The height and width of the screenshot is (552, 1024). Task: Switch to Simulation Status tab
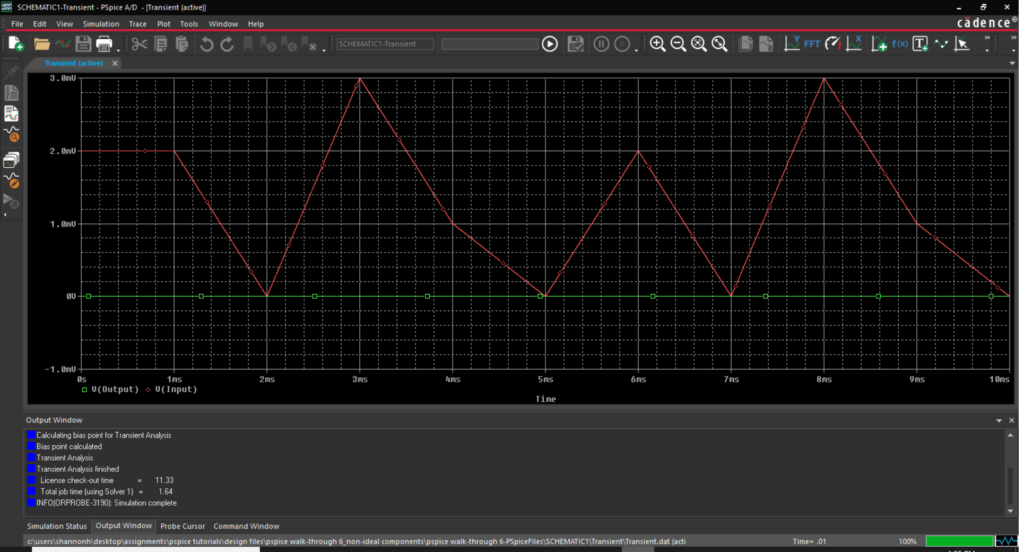(56, 526)
